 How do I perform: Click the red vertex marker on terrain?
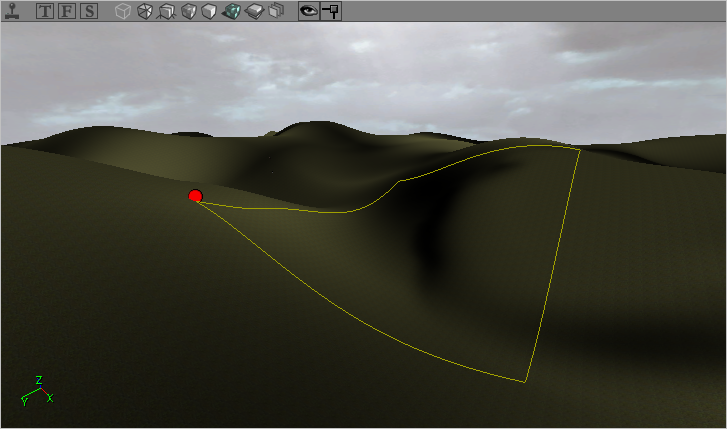pyautogui.click(x=195, y=196)
